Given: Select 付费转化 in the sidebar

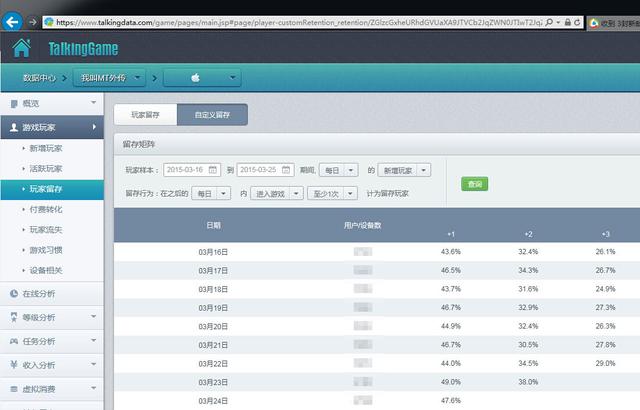Looking at the screenshot, I should (x=46, y=209).
